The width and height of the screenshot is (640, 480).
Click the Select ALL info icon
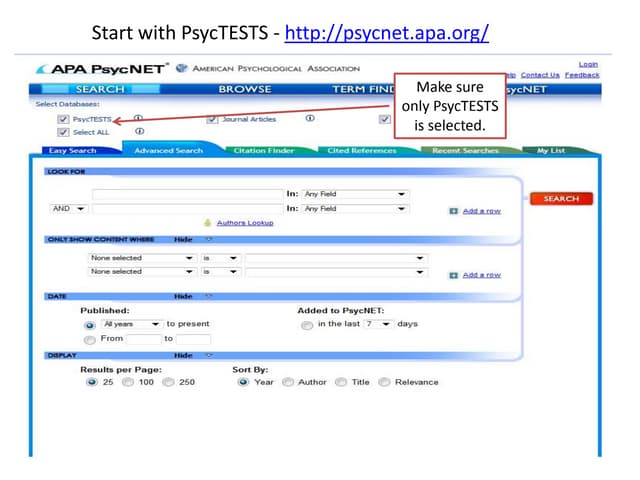tap(139, 131)
